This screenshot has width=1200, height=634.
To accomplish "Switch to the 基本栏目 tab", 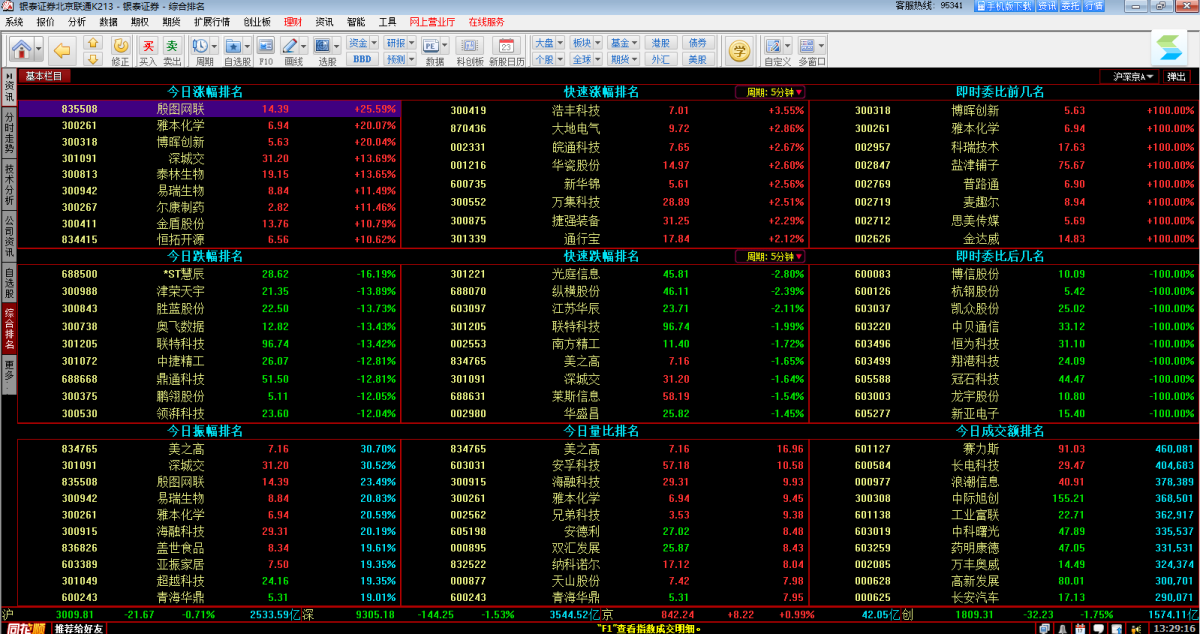I will [44, 76].
